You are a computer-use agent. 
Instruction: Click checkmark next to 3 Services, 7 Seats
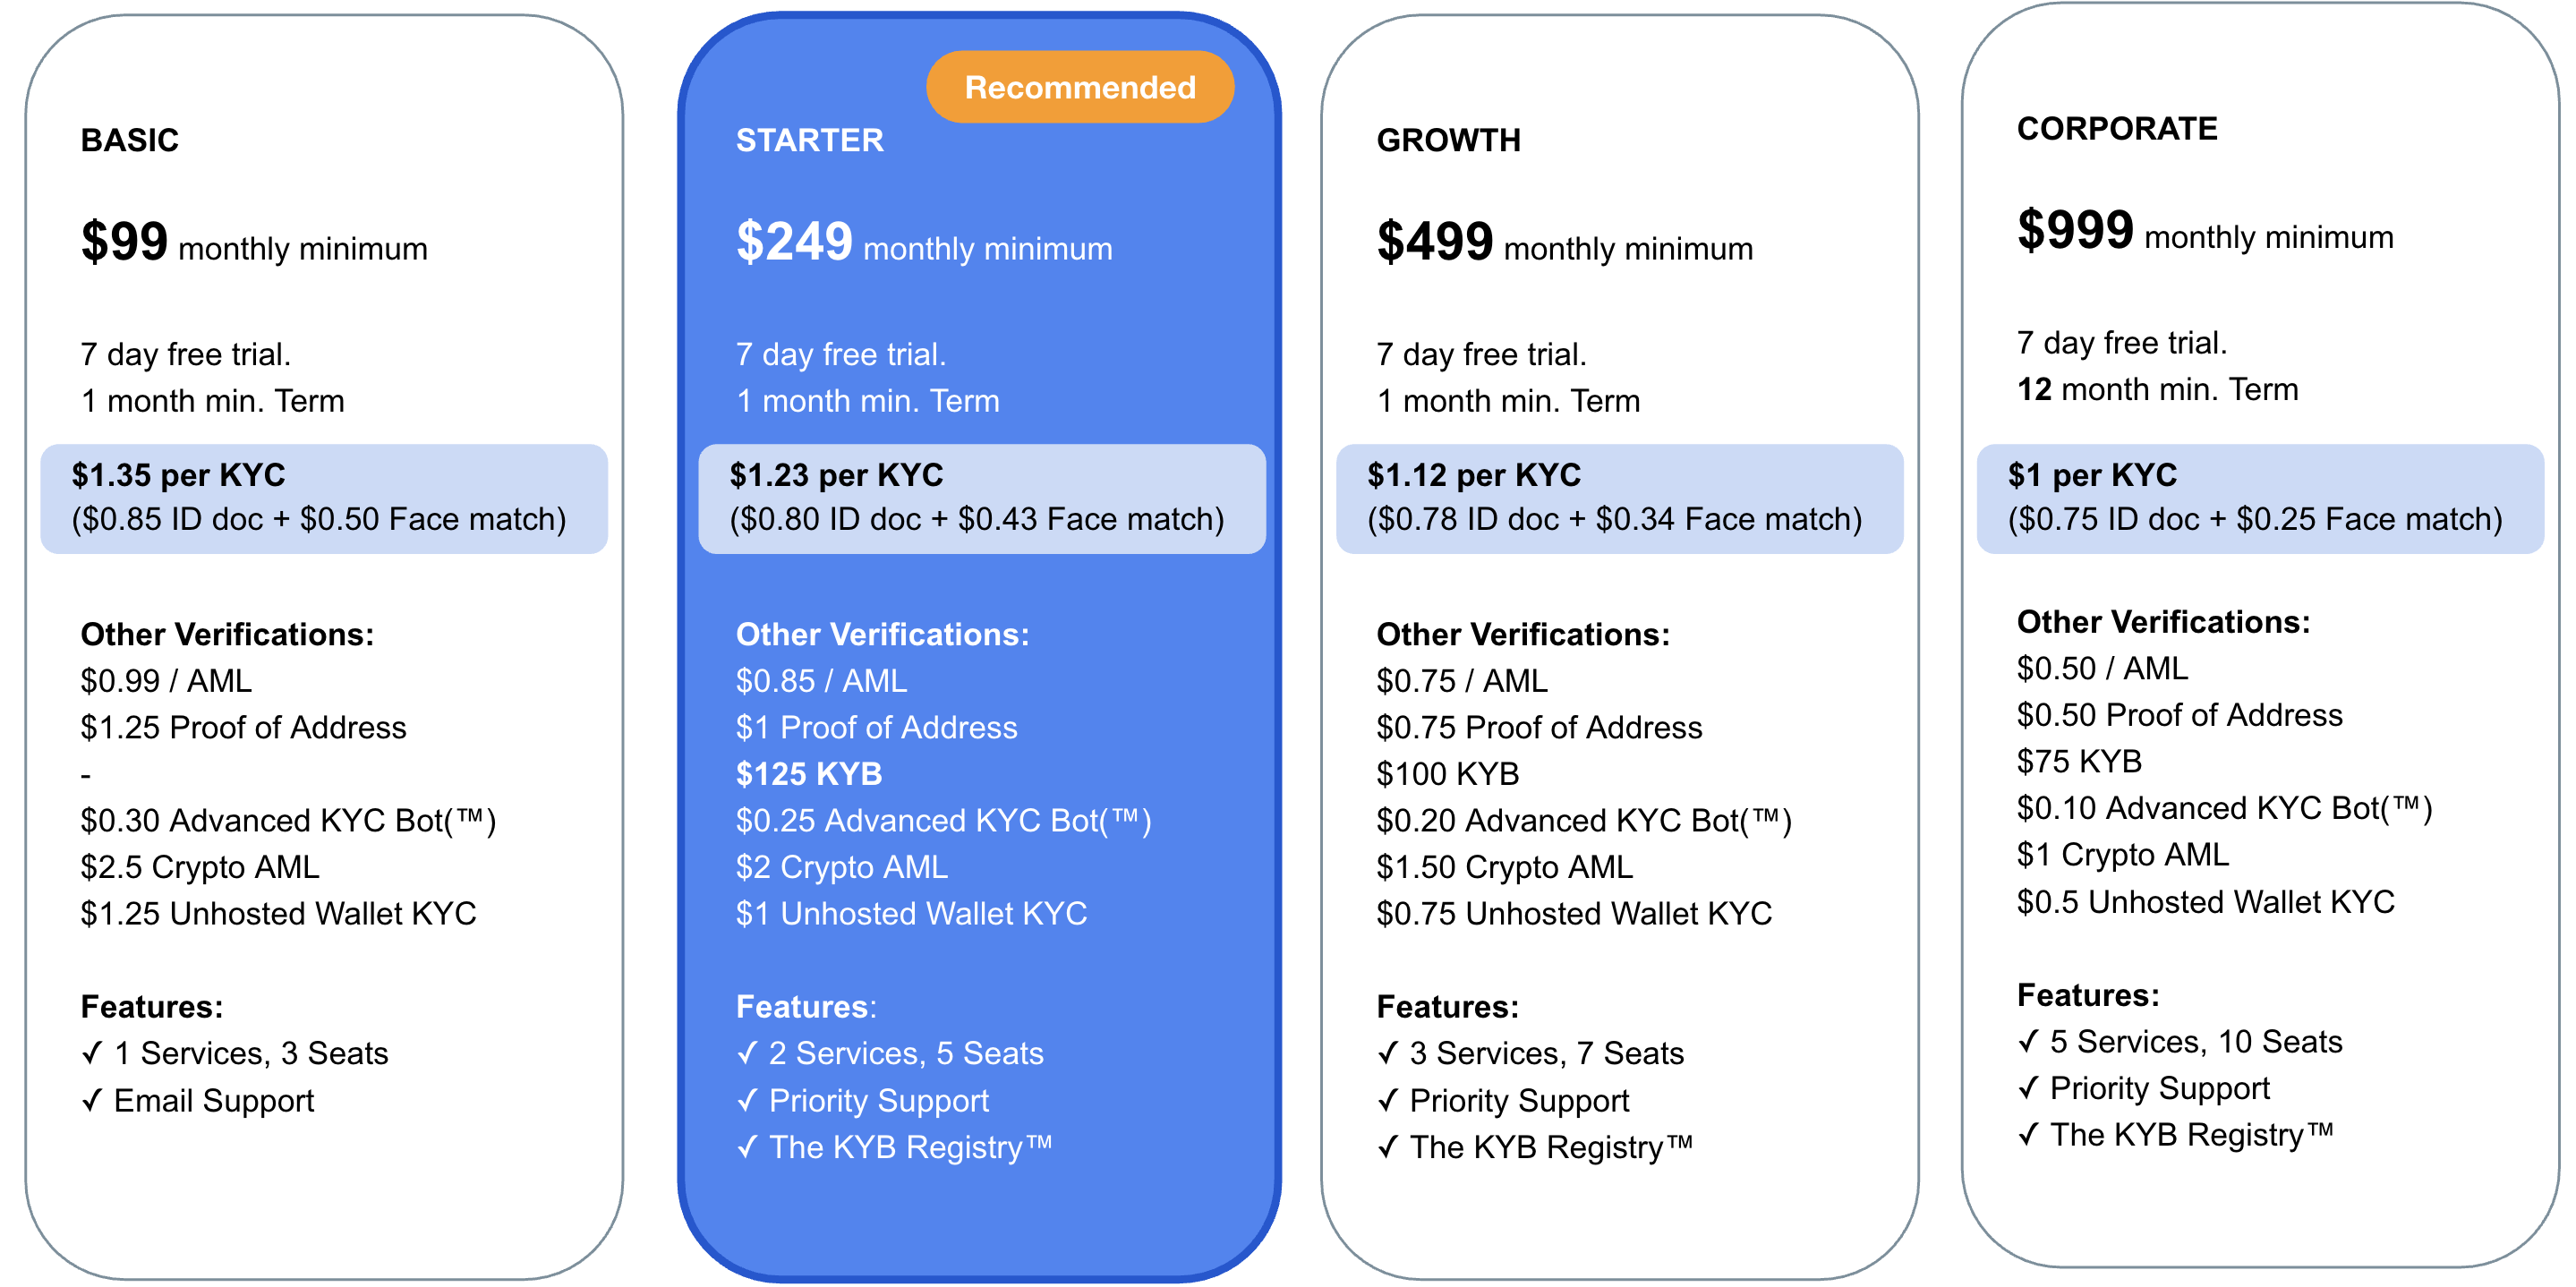pyautogui.click(x=1388, y=1053)
